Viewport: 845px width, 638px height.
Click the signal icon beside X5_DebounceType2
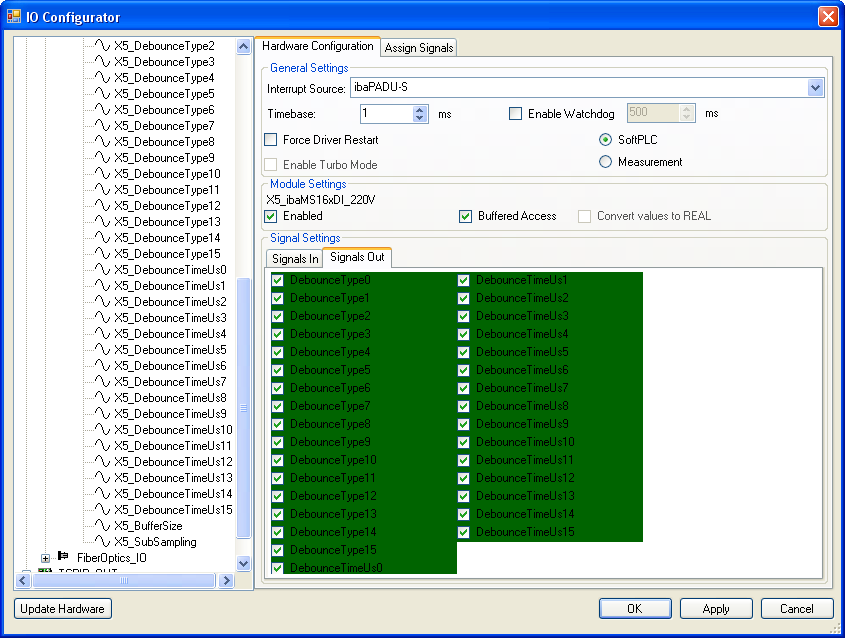tap(102, 46)
